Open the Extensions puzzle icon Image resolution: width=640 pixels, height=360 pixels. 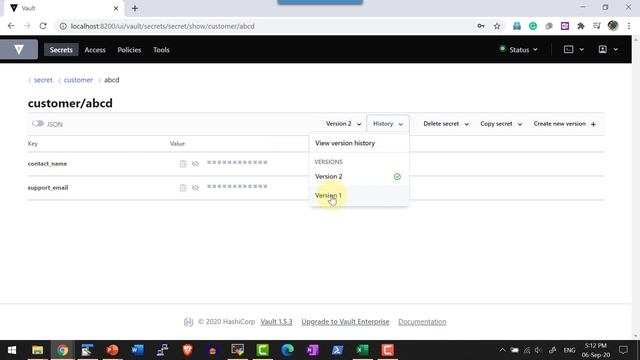point(581,26)
